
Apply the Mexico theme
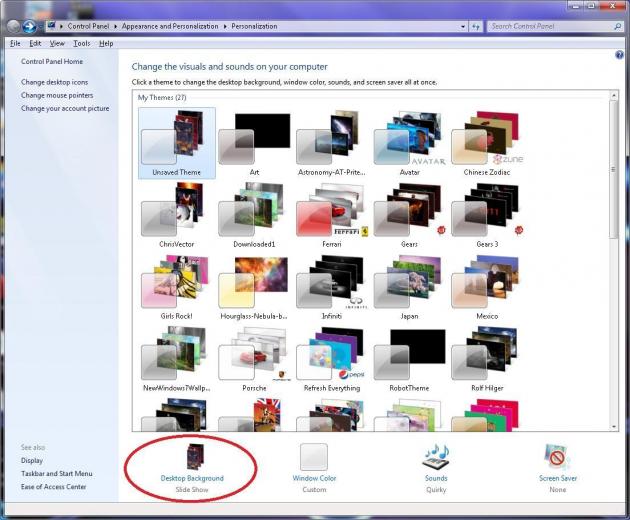(487, 287)
